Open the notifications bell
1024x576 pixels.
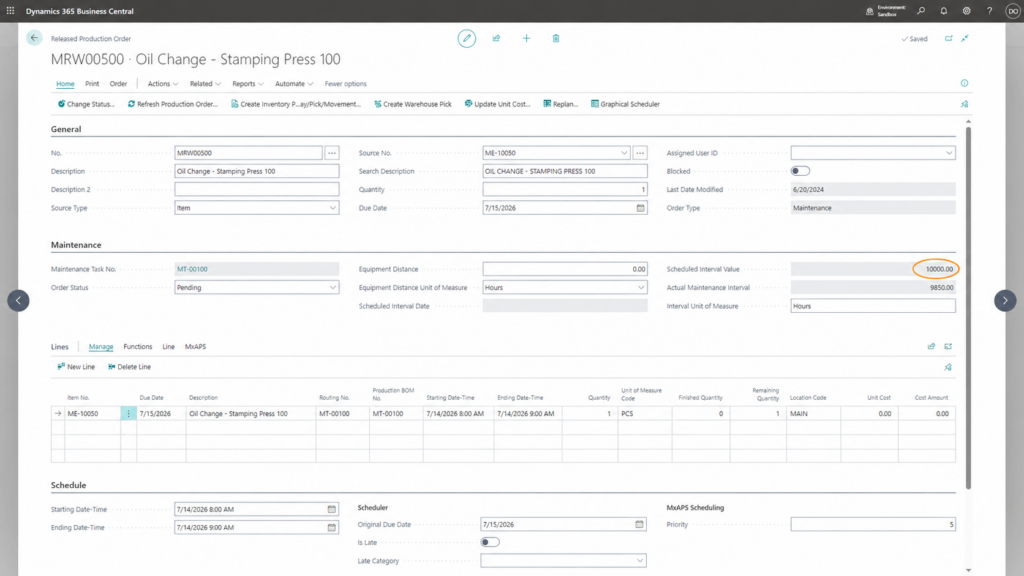point(944,11)
